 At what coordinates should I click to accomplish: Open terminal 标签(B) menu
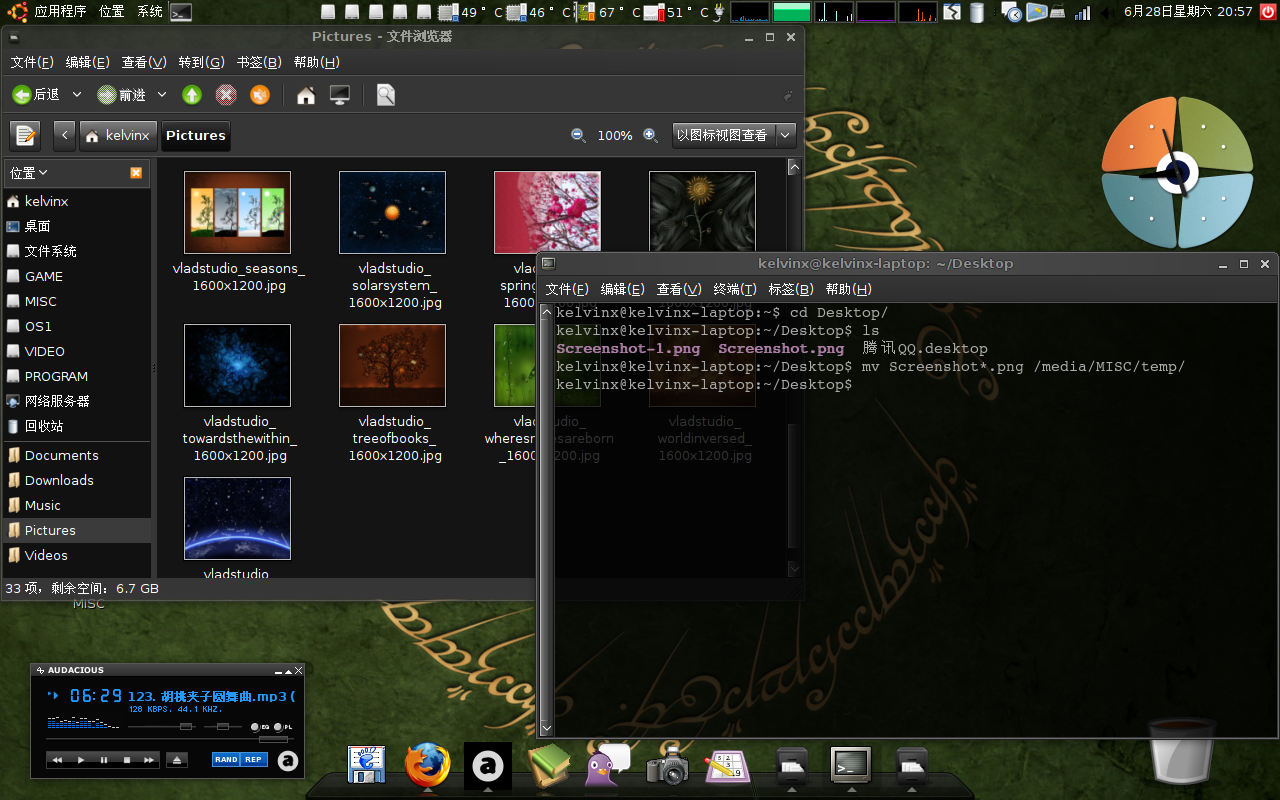(x=790, y=289)
